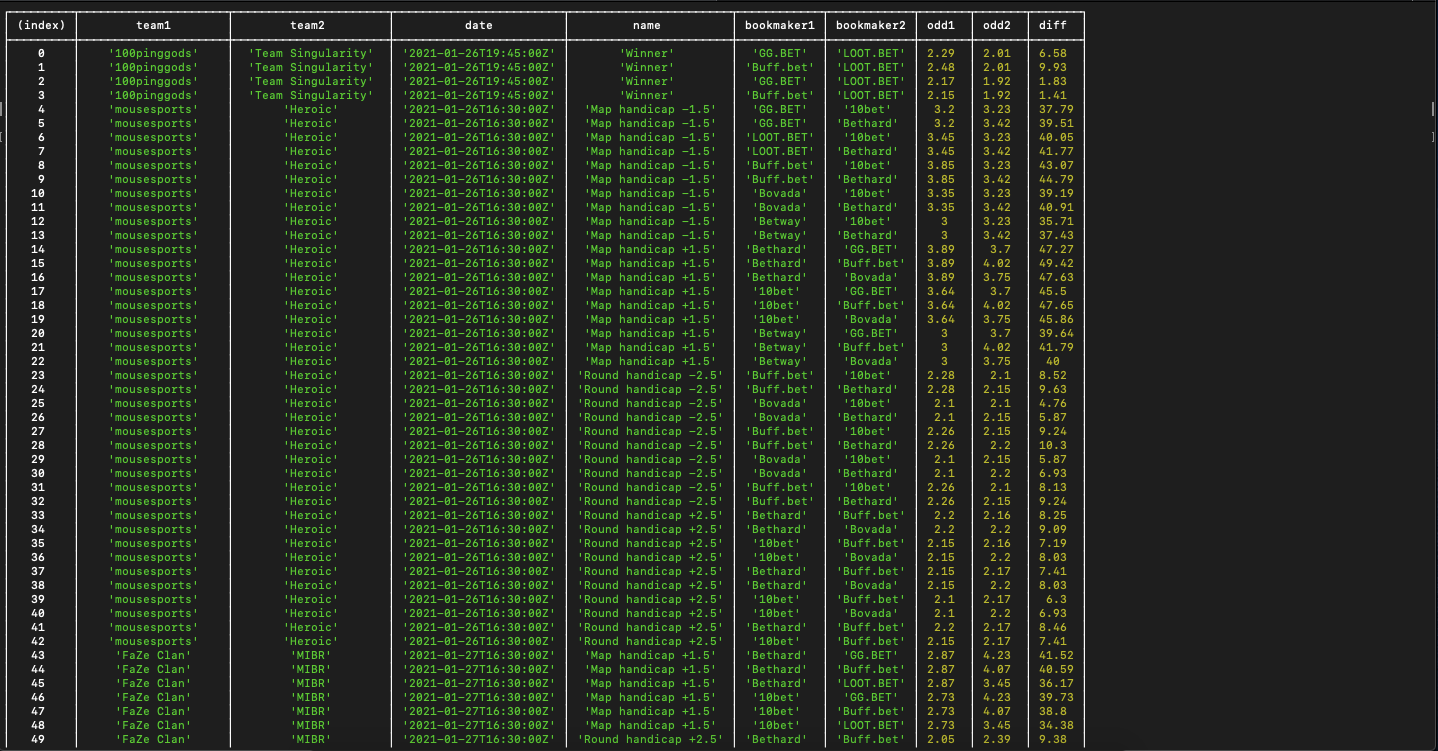Select index cell 33
Image resolution: width=1438 pixels, height=751 pixels.
click(38, 515)
